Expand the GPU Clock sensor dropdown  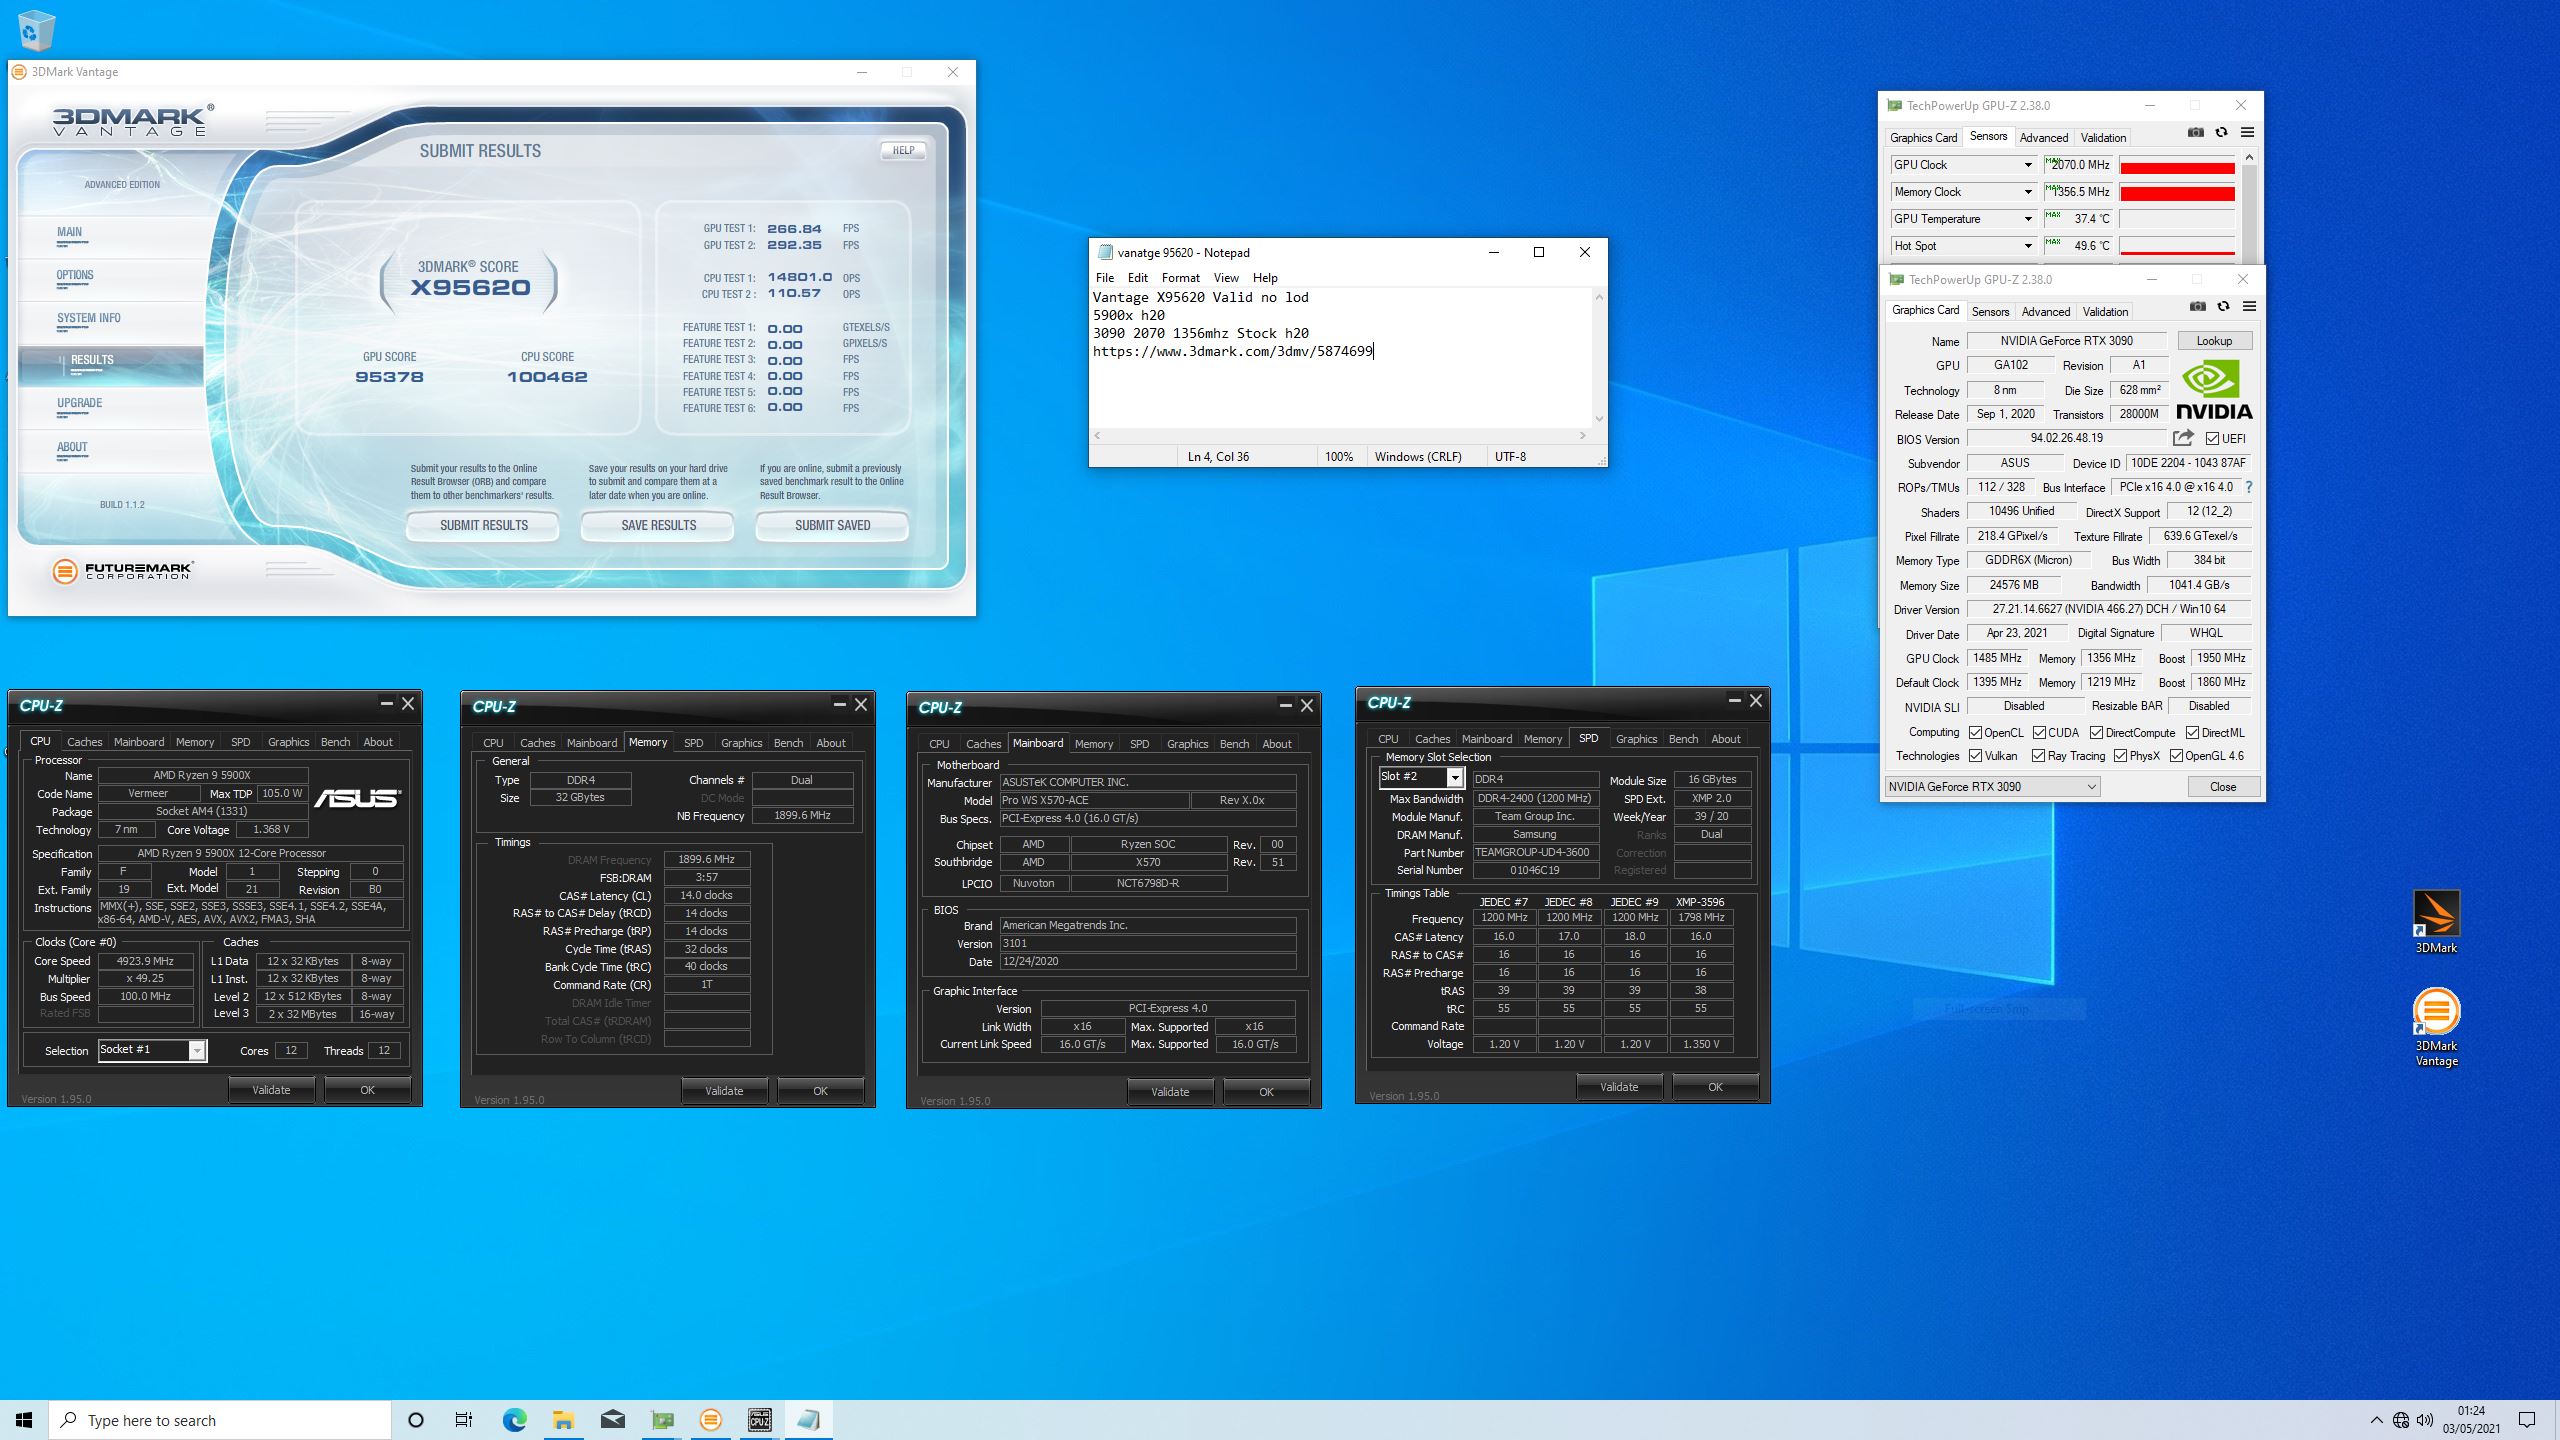pyautogui.click(x=2028, y=165)
